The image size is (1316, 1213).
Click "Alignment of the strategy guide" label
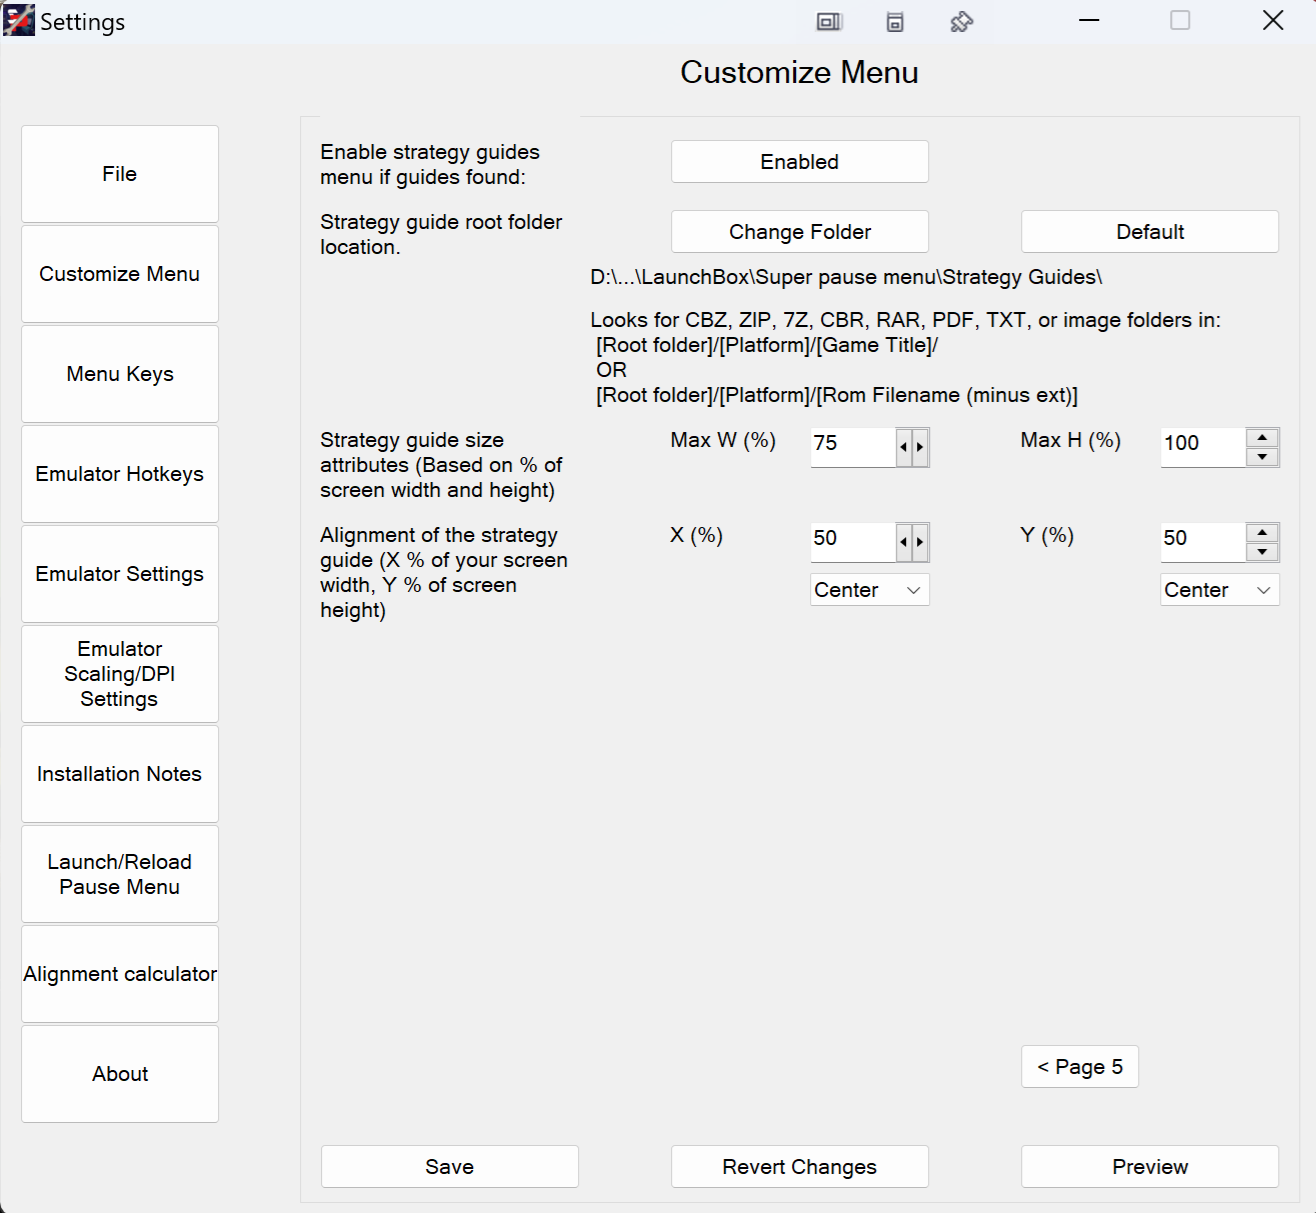pos(444,572)
